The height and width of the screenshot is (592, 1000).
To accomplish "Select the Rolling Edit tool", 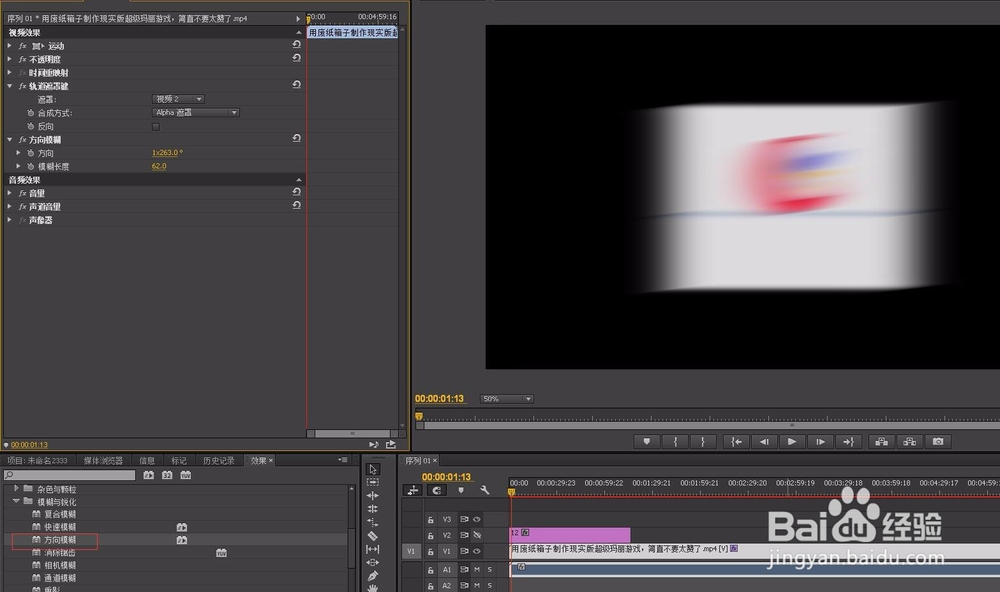I will (373, 509).
